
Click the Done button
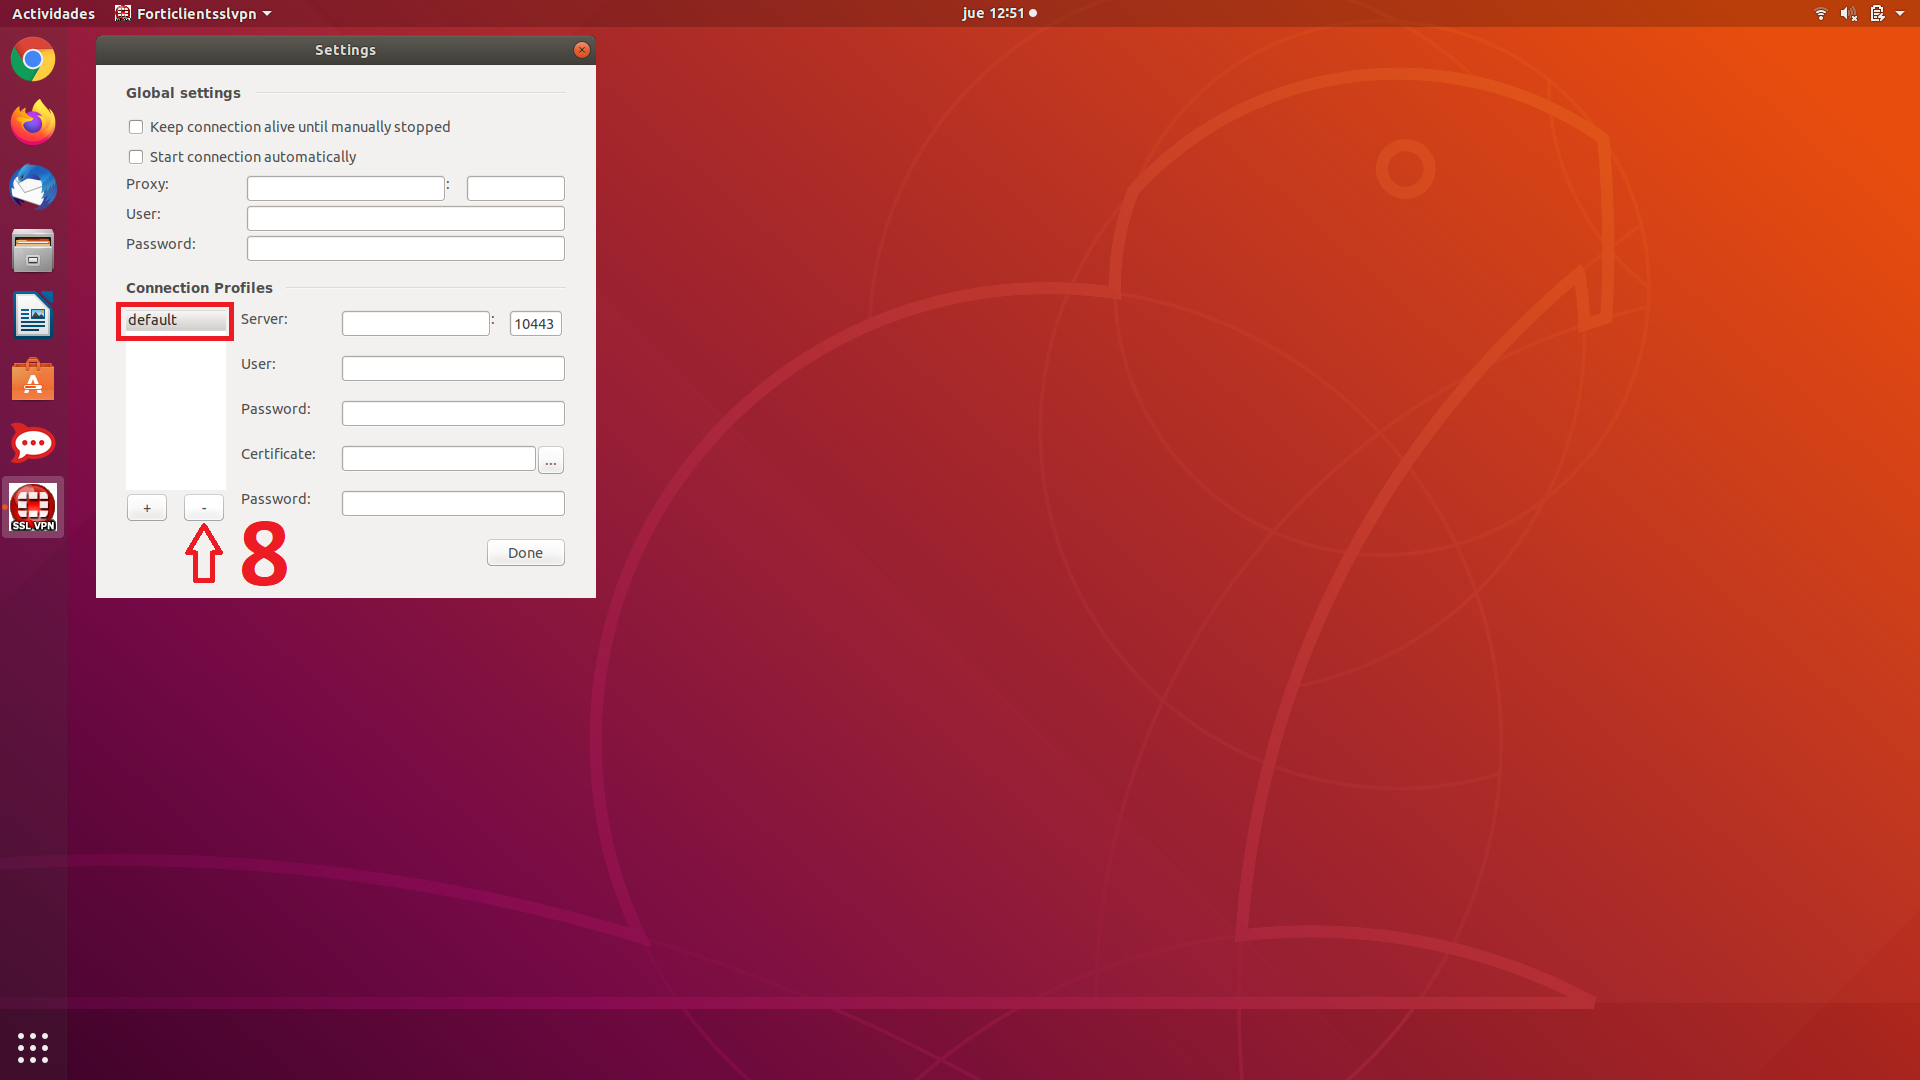click(525, 553)
